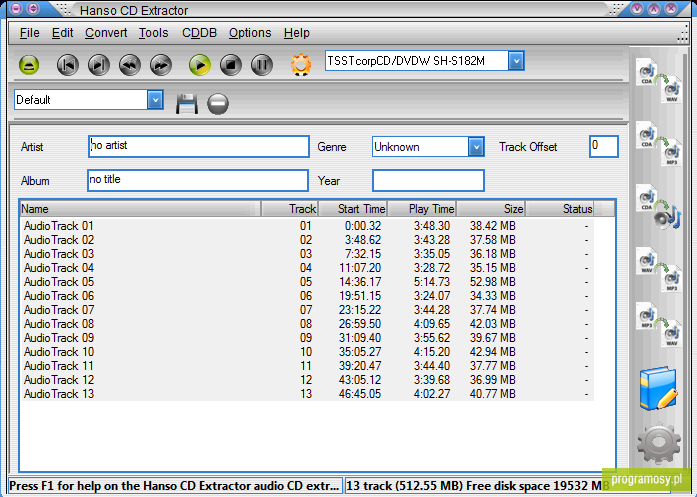Click the floppy disk save profile icon
This screenshot has height=497, width=697.
click(x=187, y=104)
